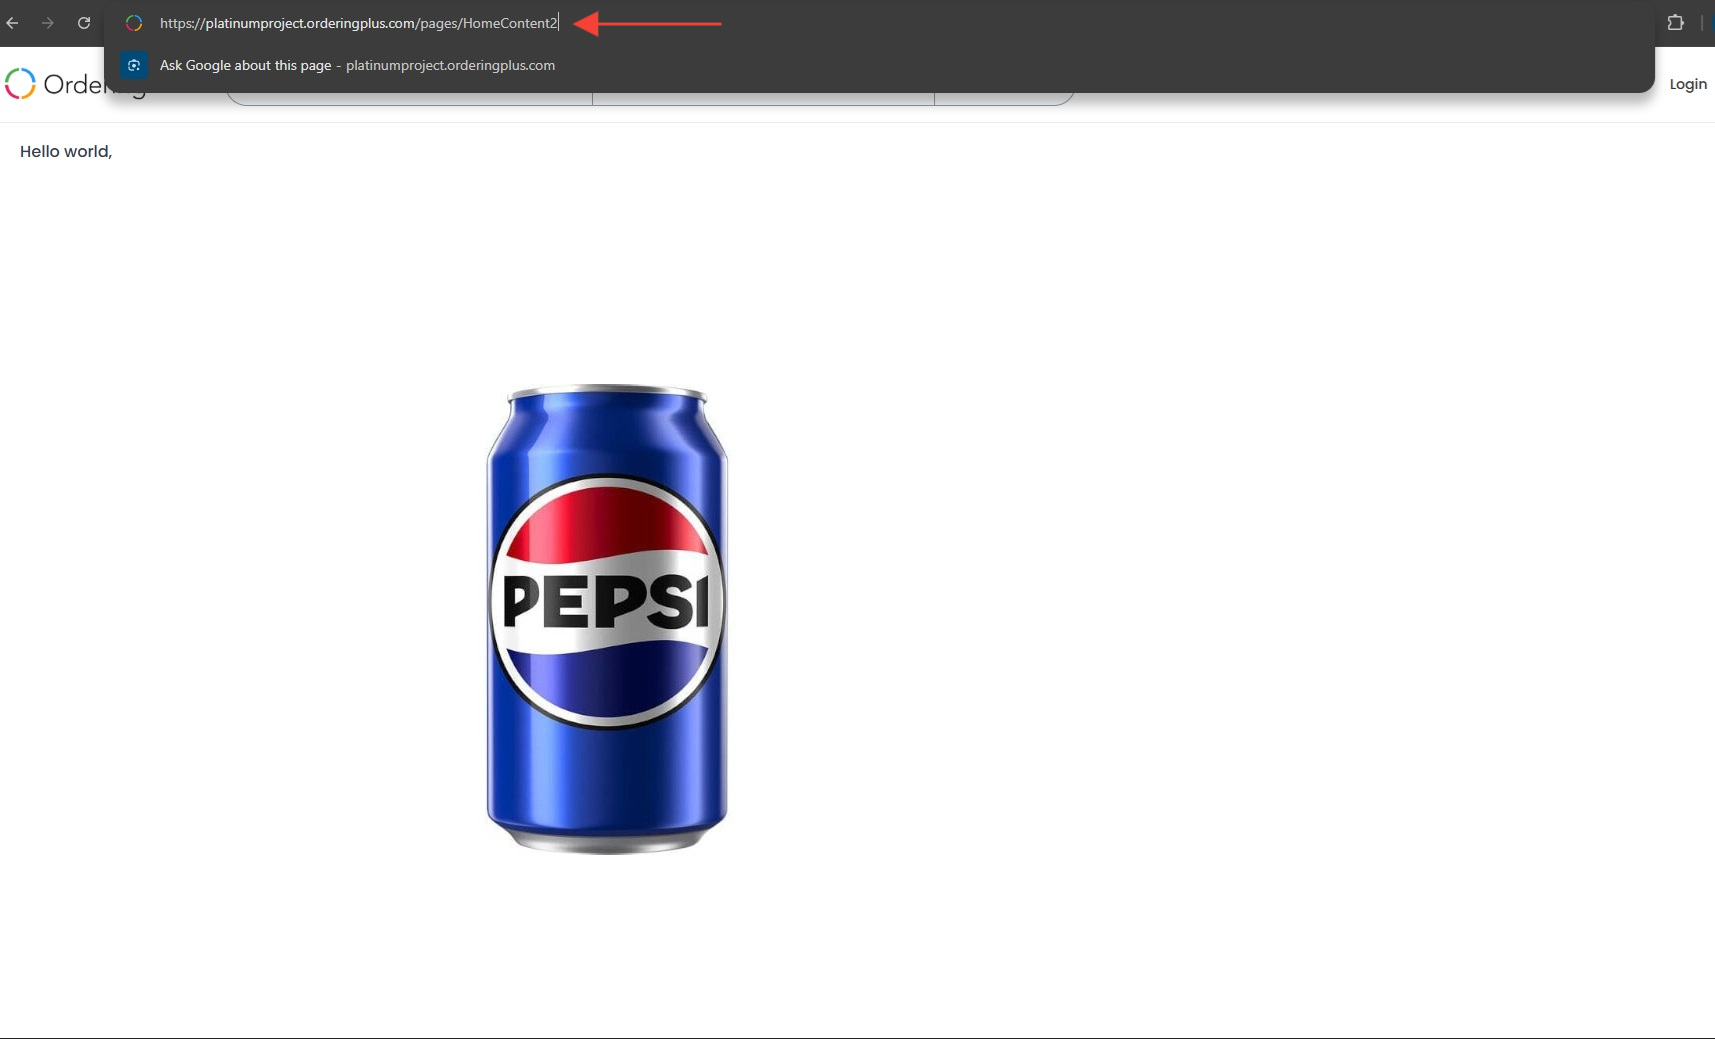Click the browser forward arrow
The image size is (1715, 1039).
[x=48, y=23]
